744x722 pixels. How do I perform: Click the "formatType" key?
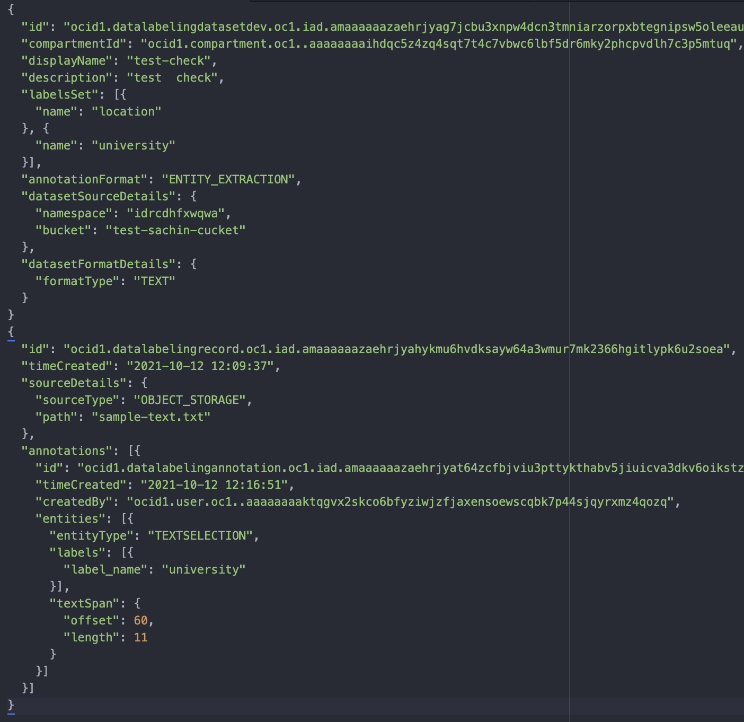pyautogui.click(x=77, y=281)
